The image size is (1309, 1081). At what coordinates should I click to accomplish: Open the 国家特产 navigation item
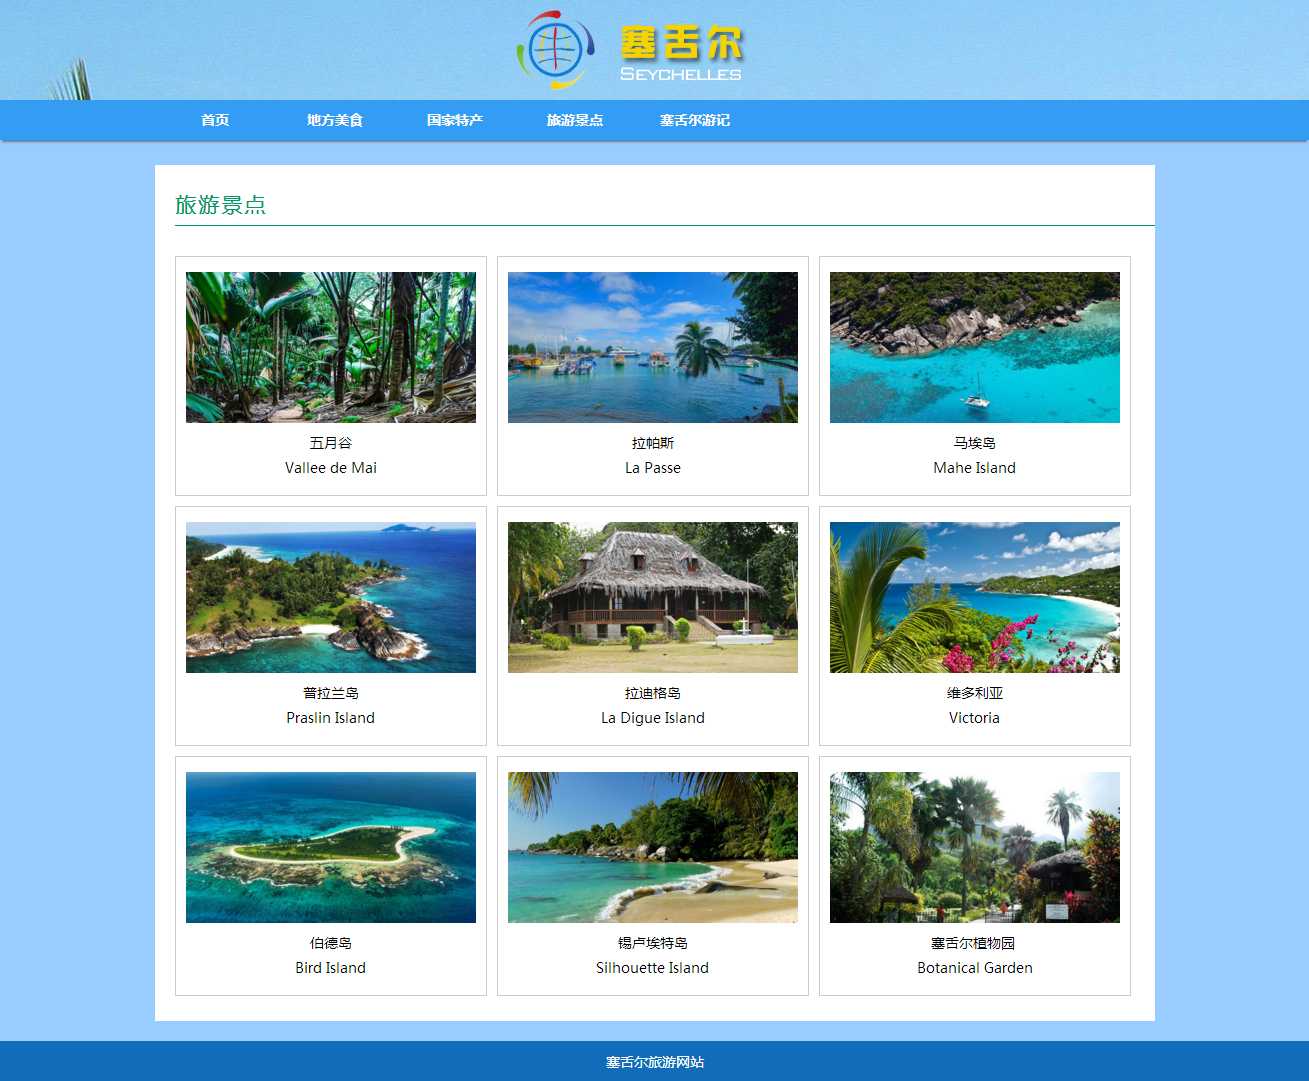[455, 120]
